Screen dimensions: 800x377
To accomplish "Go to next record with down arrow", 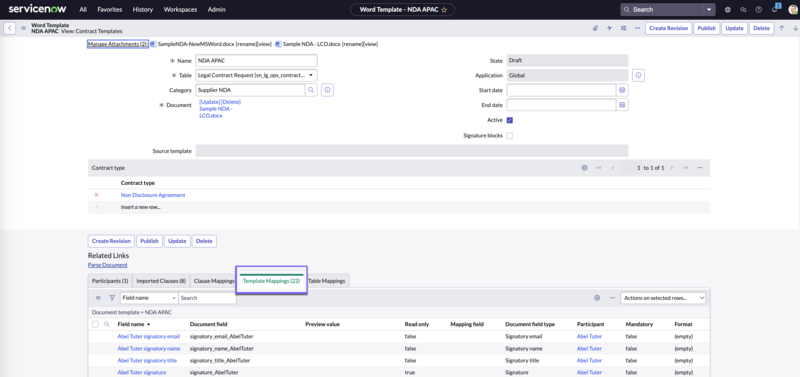I will click(795, 28).
